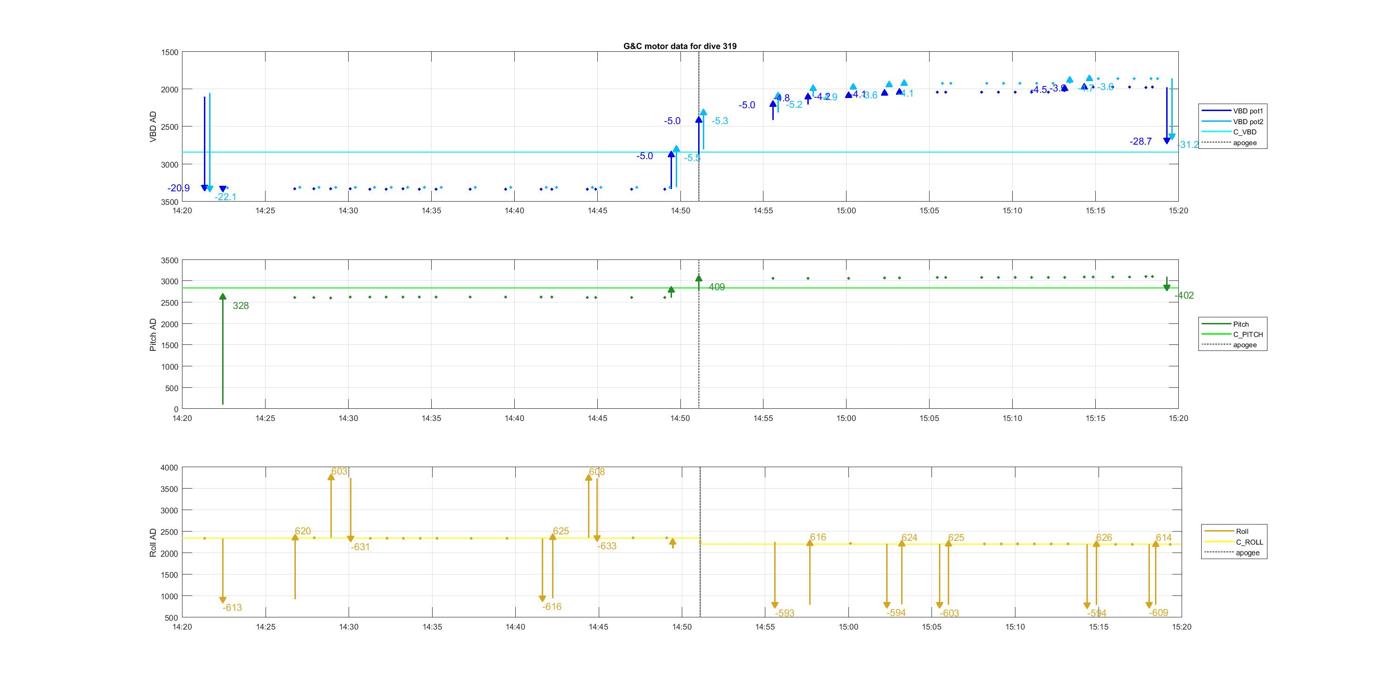Click the '-609' roll data label
The image size is (1400, 693).
click(1159, 613)
